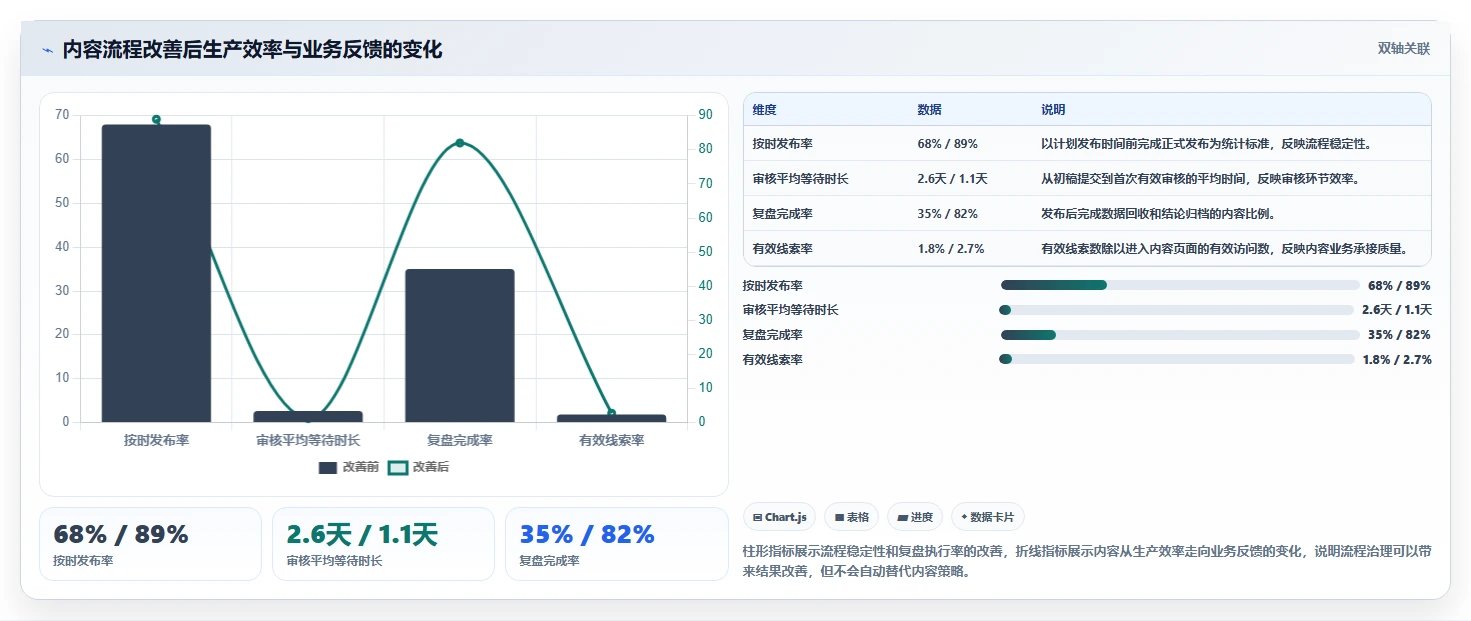Click the summary paragraph starting 柱形指标展示

click(1087, 562)
